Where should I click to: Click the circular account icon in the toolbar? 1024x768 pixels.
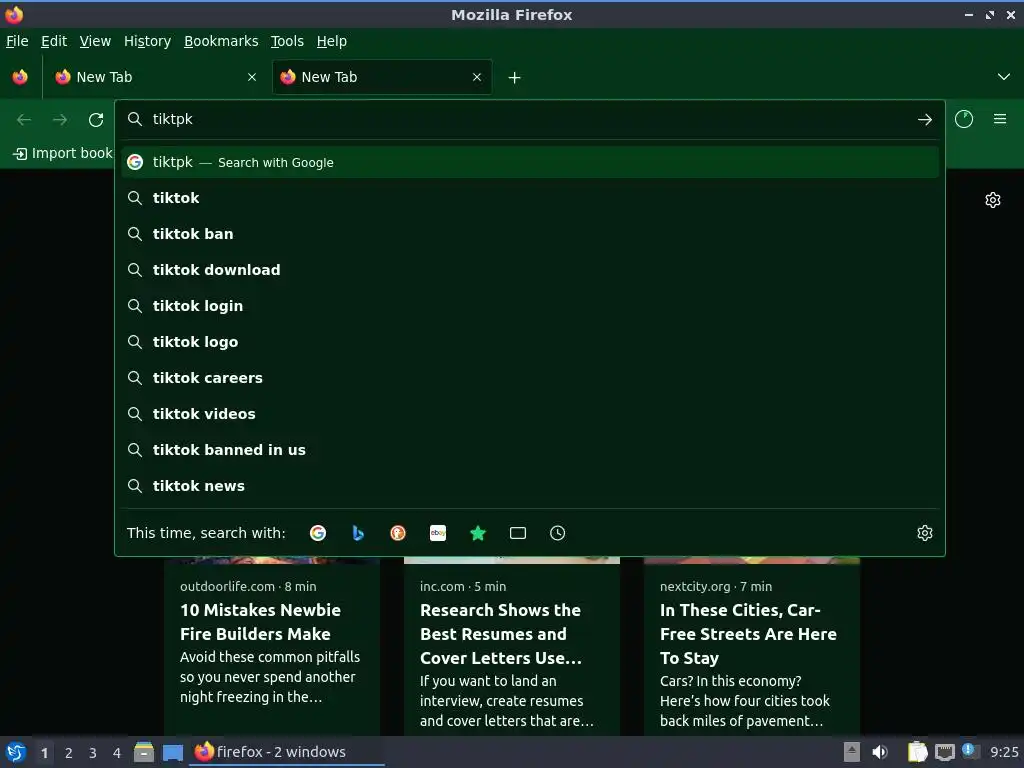tap(963, 119)
